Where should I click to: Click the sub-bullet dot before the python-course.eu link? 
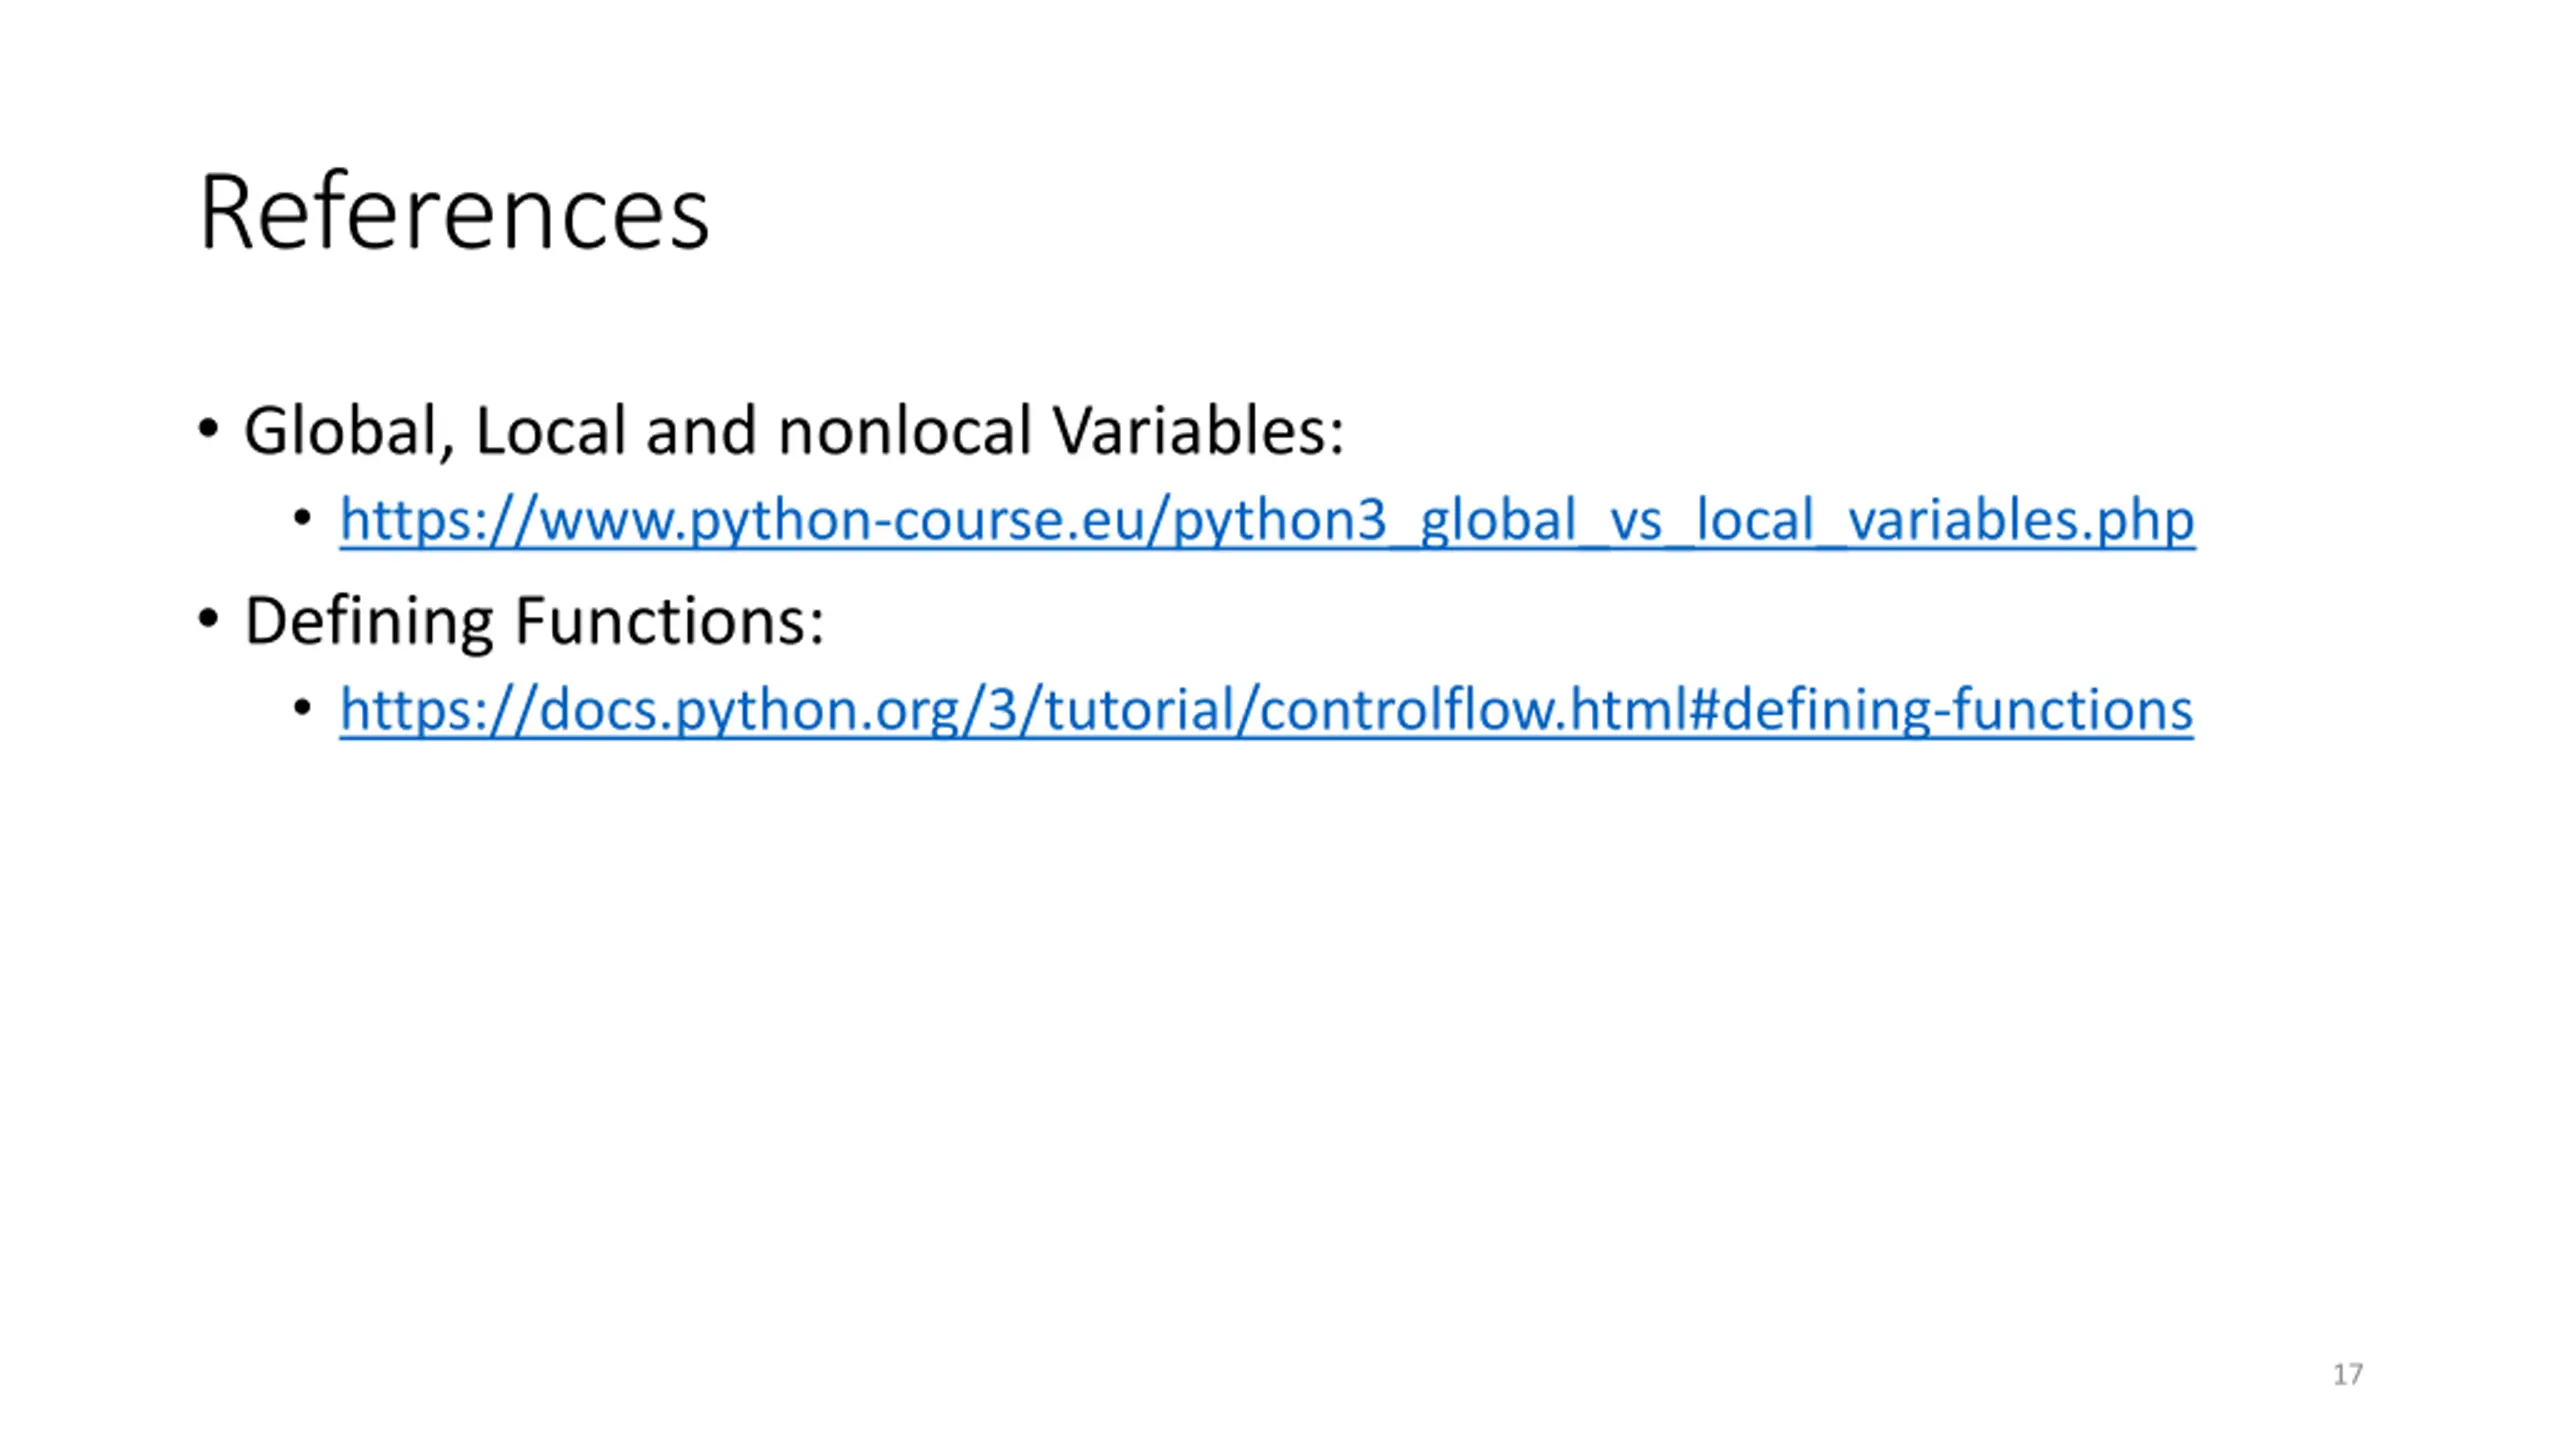[303, 518]
